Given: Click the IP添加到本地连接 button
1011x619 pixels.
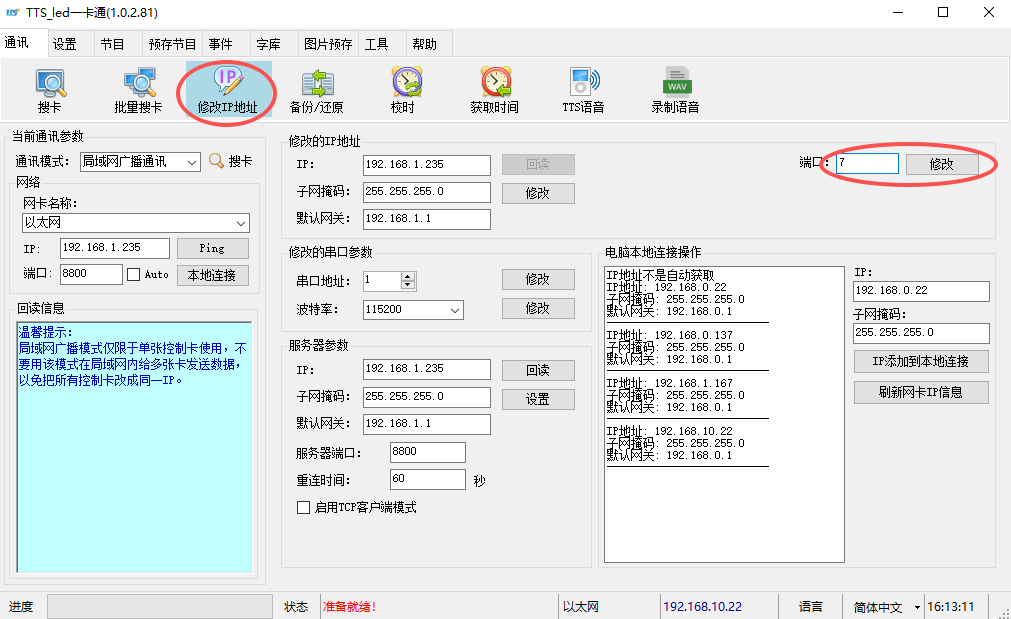Looking at the screenshot, I should 921,362.
